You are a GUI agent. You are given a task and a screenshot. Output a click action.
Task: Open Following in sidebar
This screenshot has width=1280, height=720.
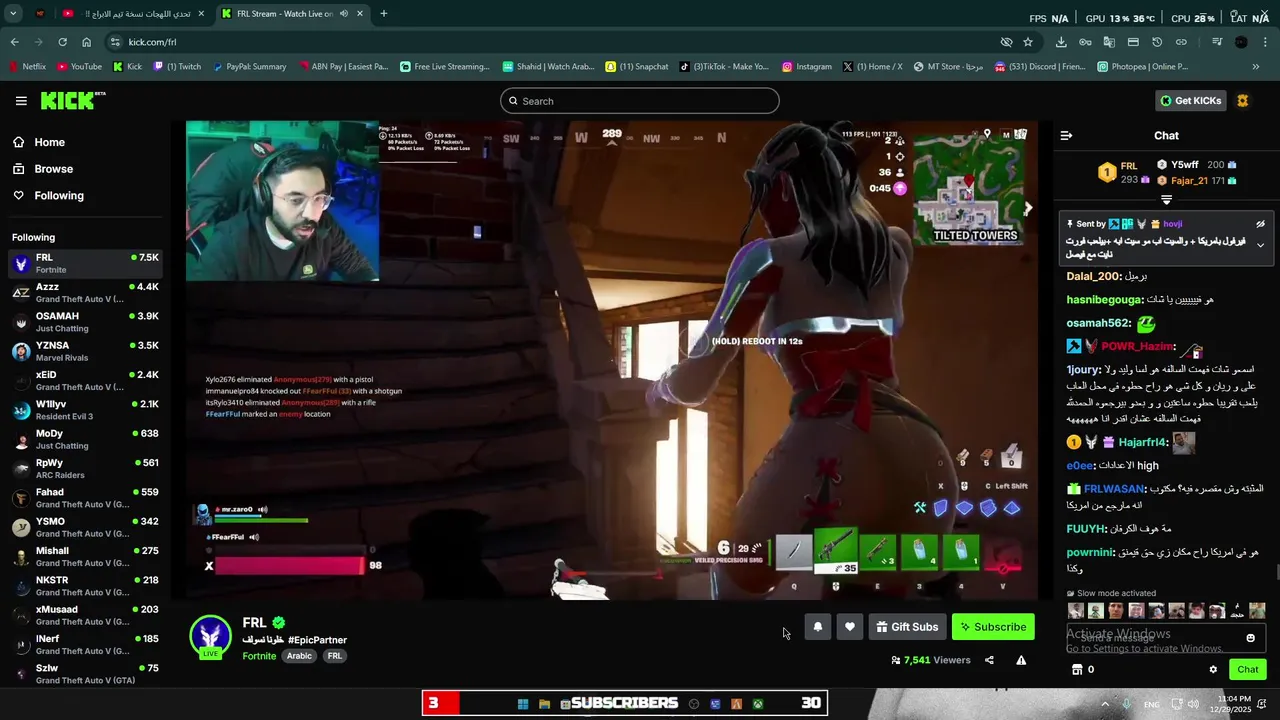tap(48, 196)
